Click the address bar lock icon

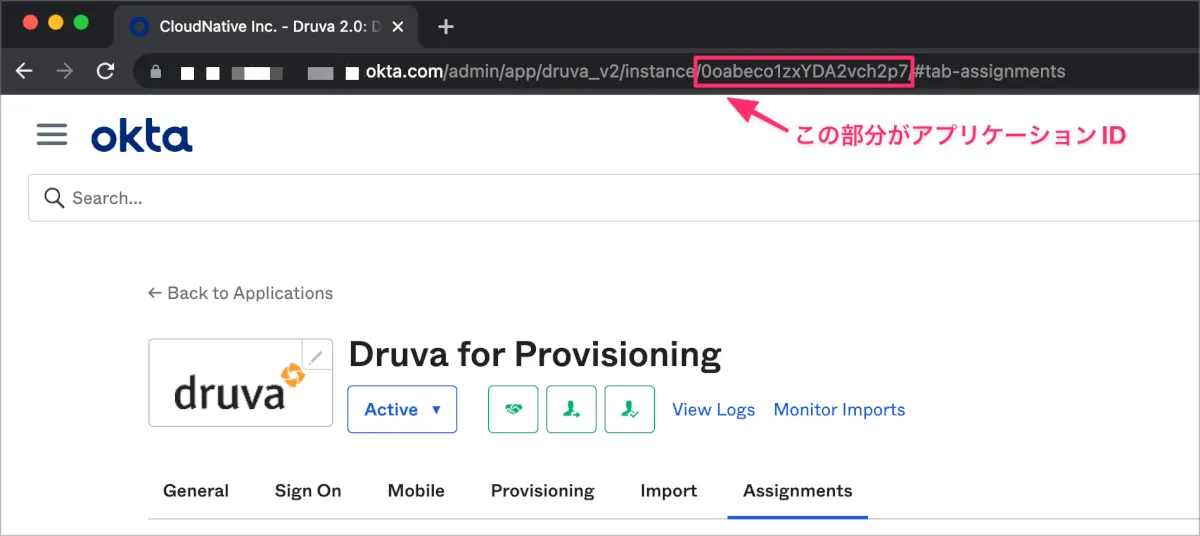click(154, 72)
